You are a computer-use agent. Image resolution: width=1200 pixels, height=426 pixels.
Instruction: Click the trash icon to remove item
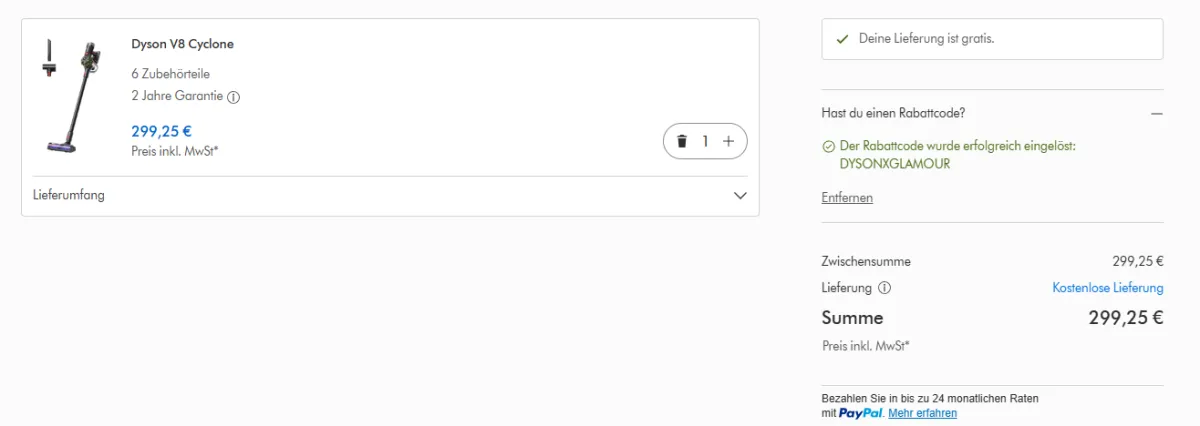tap(682, 141)
